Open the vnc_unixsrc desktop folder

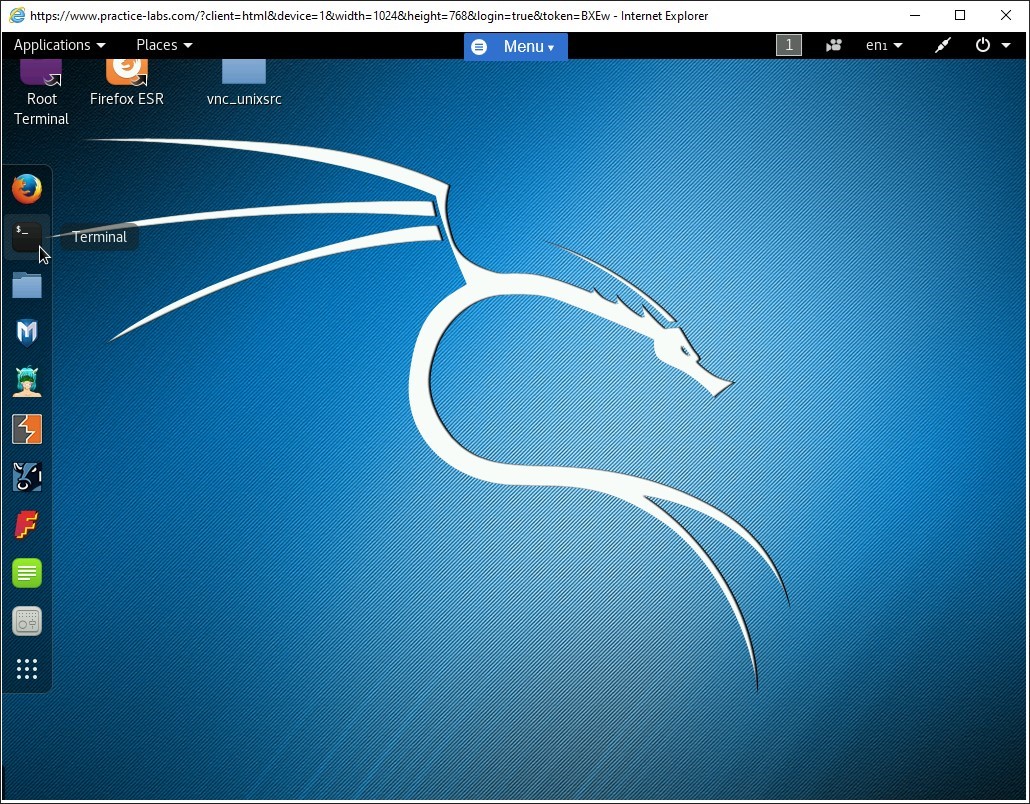click(244, 83)
